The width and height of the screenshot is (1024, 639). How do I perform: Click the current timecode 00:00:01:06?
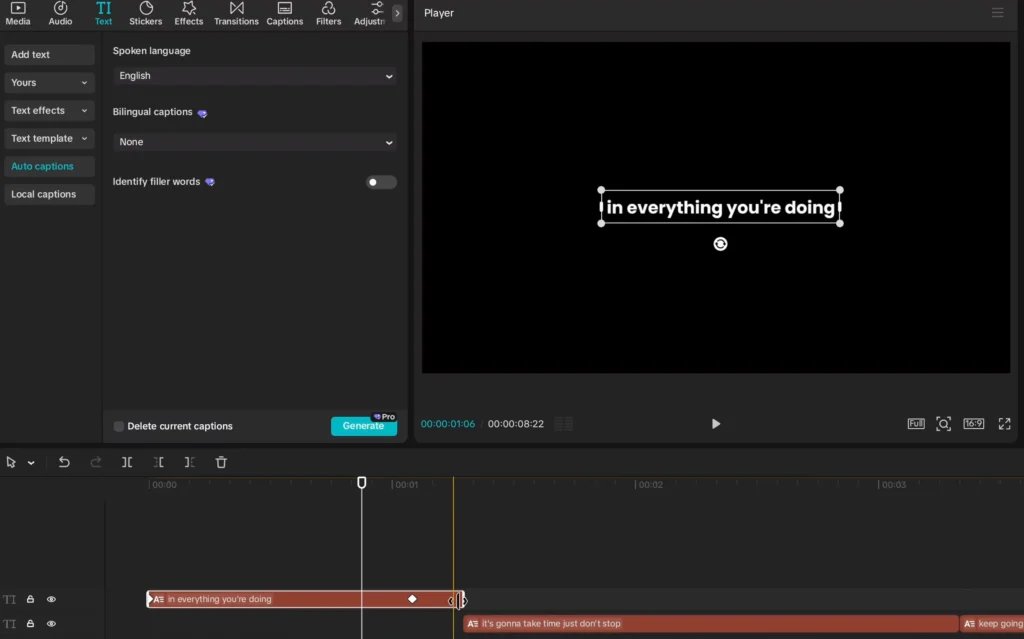pyautogui.click(x=447, y=424)
